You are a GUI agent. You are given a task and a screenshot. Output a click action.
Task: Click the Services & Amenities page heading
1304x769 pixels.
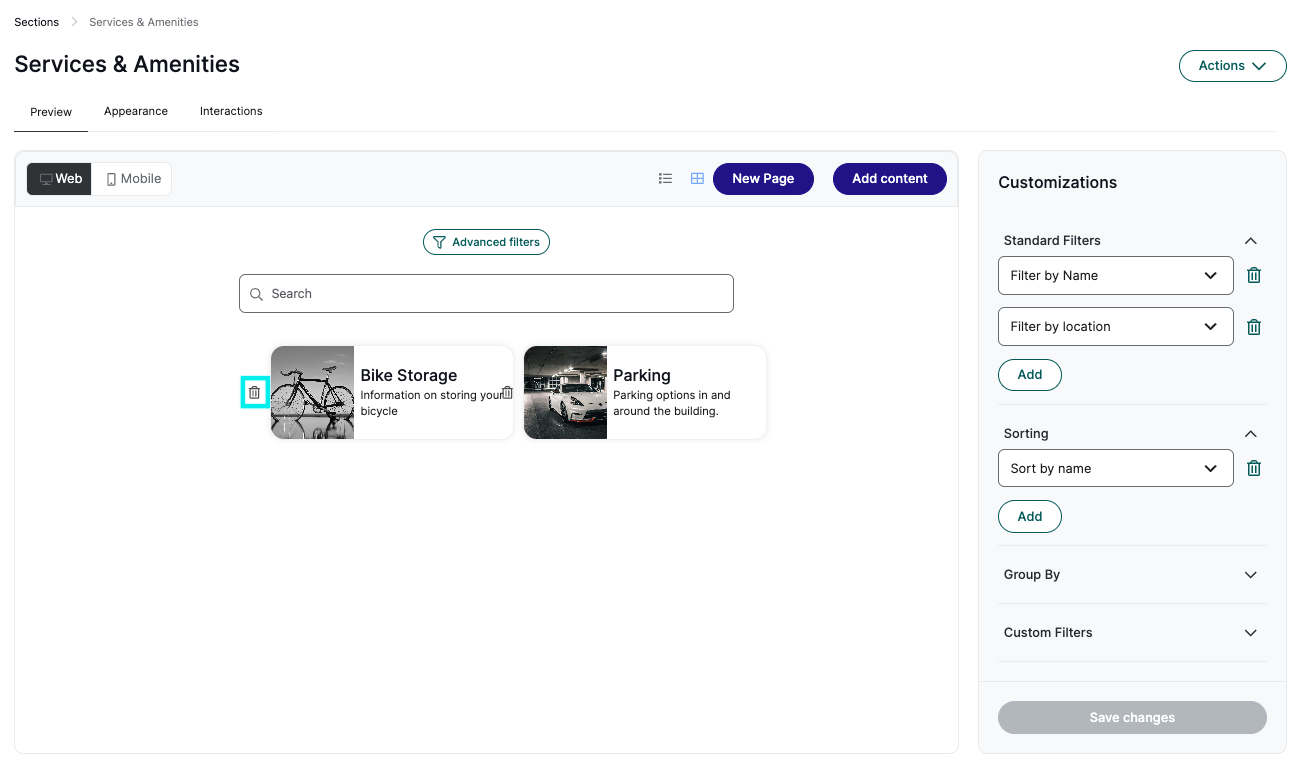click(127, 65)
